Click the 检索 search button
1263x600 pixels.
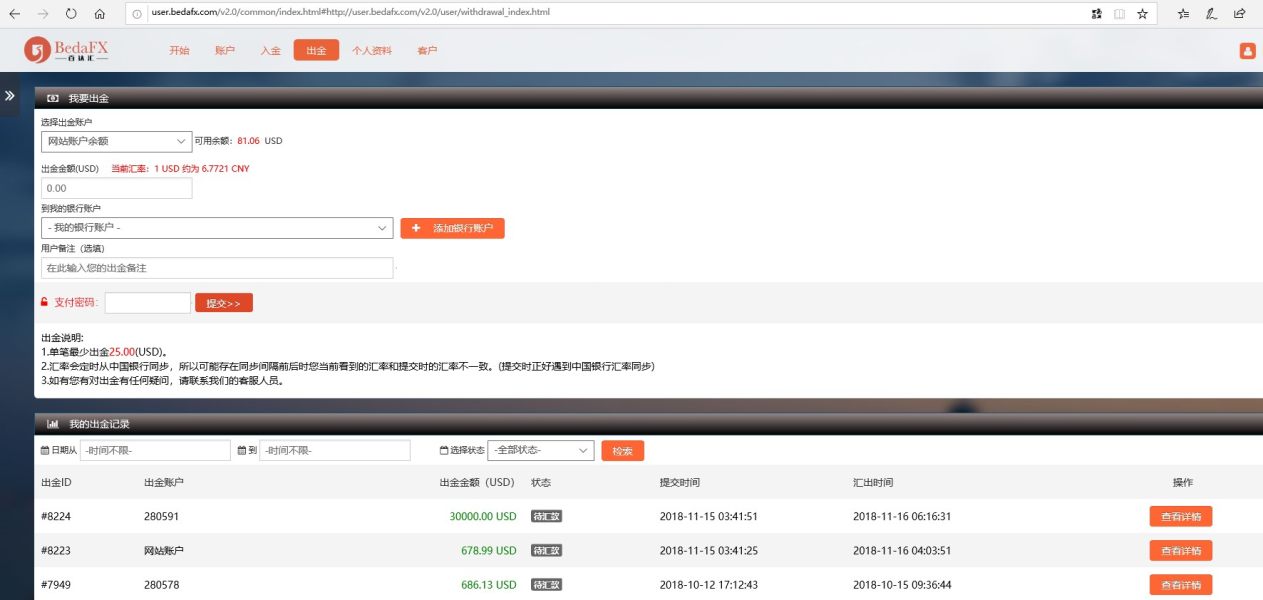pyautogui.click(x=622, y=451)
